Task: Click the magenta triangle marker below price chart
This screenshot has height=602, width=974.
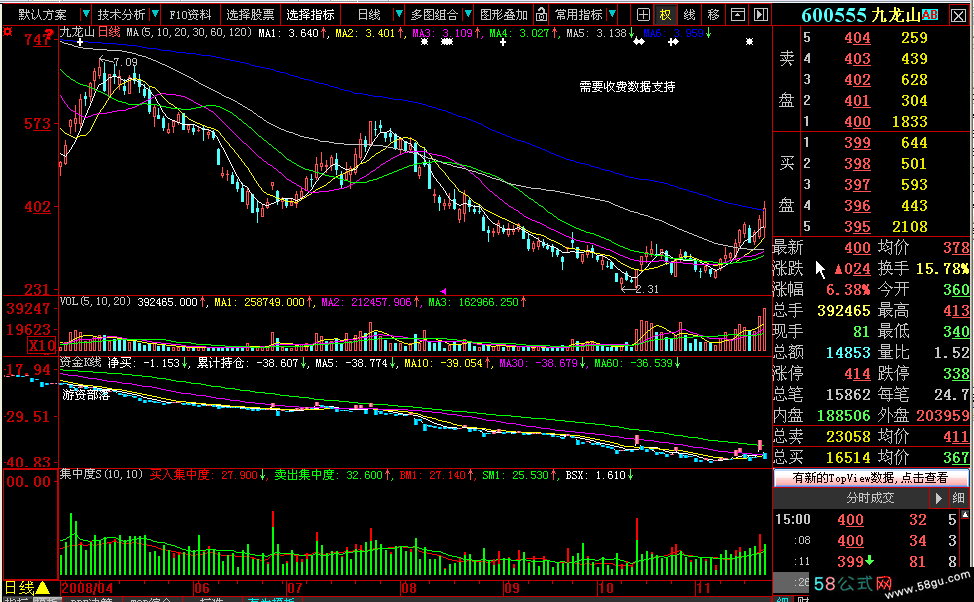Action: 443,291
